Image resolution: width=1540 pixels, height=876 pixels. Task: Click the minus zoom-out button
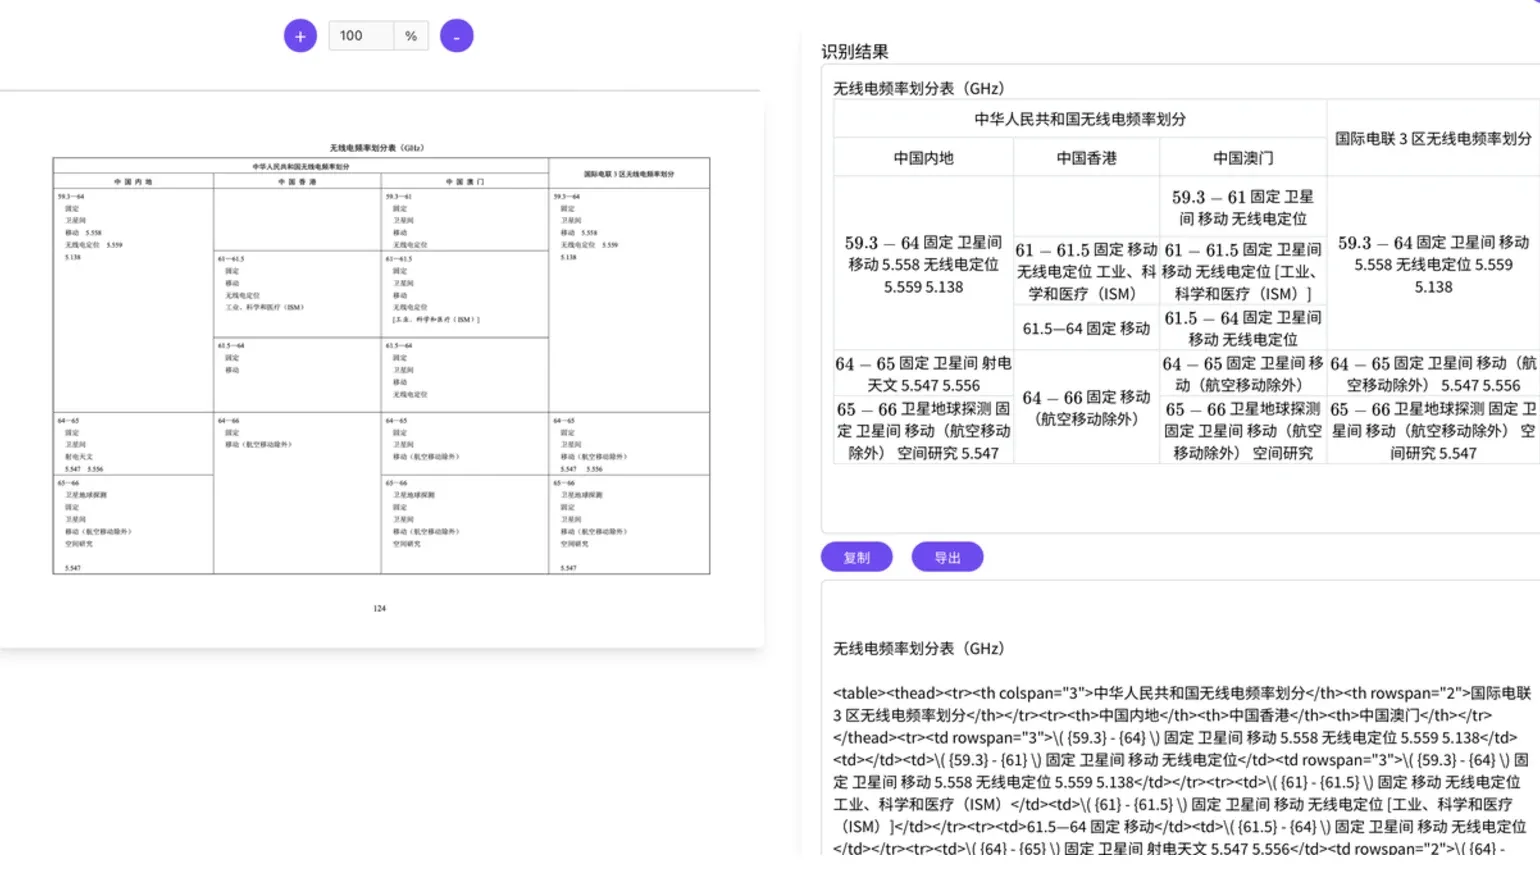pyautogui.click(x=456, y=36)
